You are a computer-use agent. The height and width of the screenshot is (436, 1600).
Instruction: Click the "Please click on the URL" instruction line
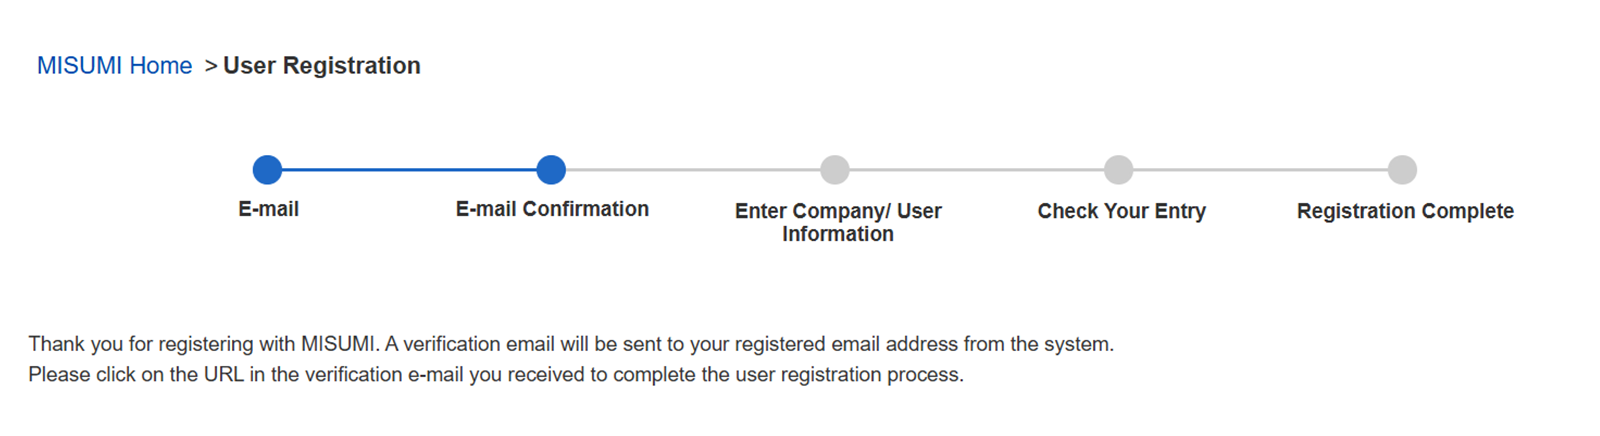[496, 375]
